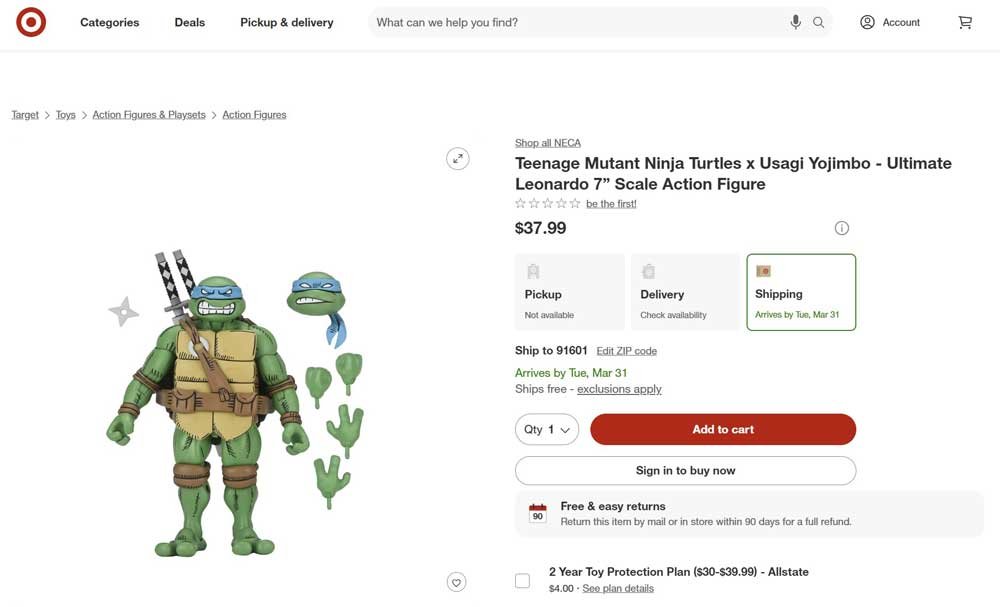This screenshot has height=607, width=1000.
Task: Open the Deals menu item
Action: [x=189, y=22]
